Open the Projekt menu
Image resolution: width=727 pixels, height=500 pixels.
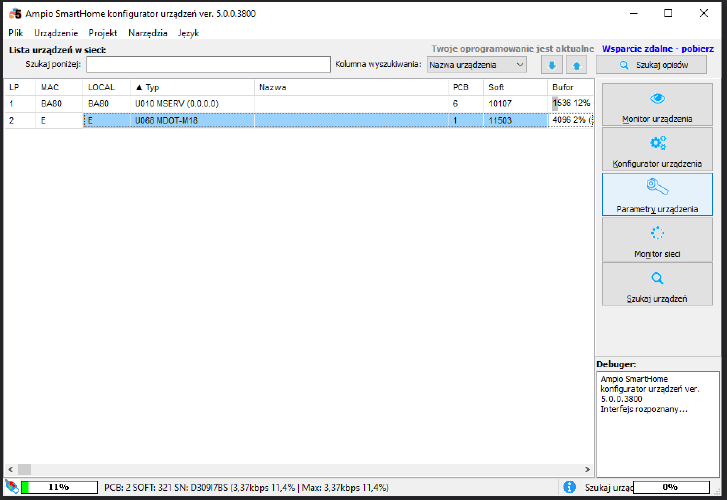103,33
